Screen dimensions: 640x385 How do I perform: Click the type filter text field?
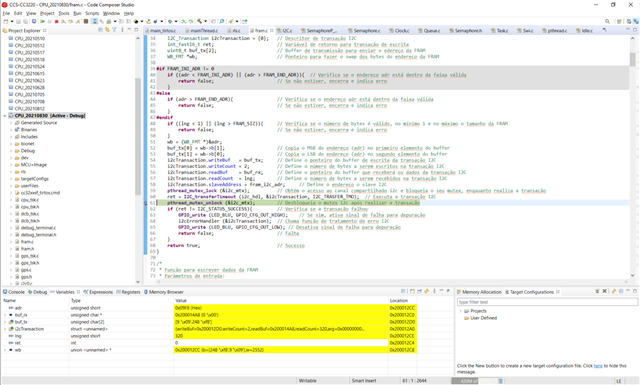click(x=547, y=302)
